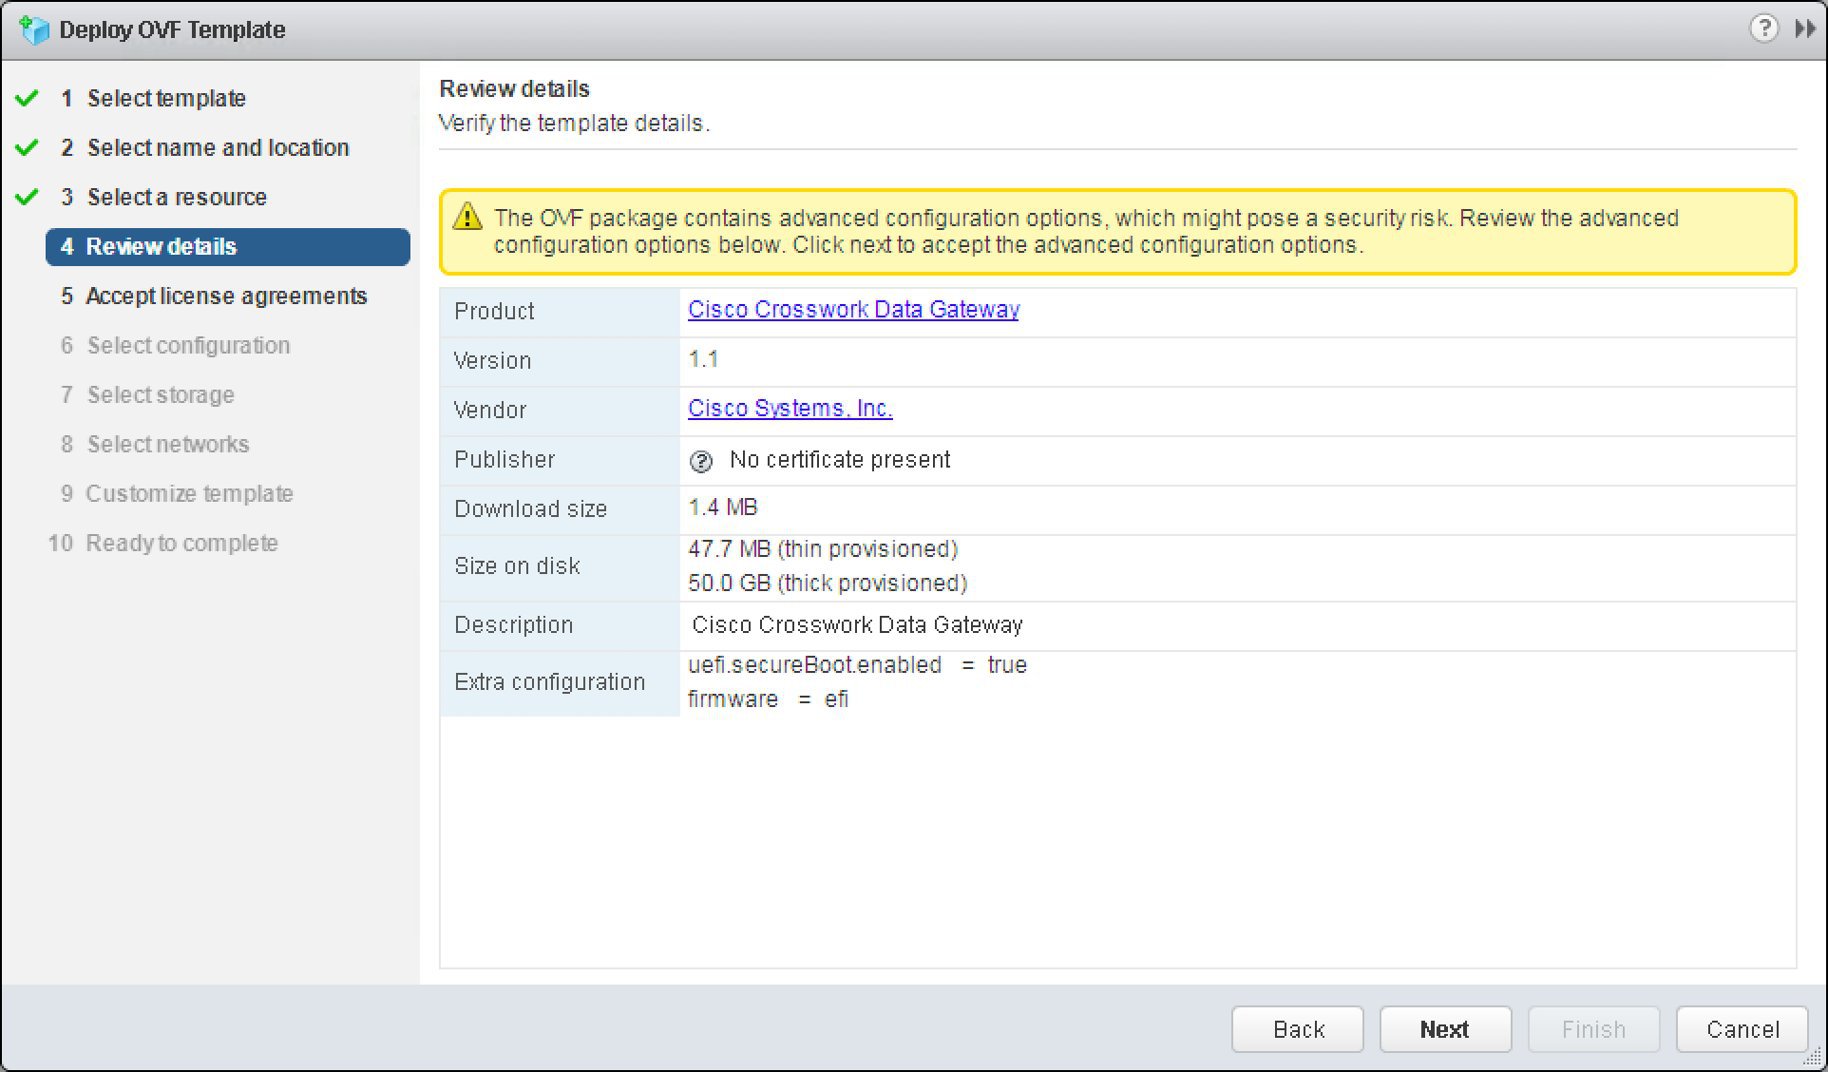
Task: Open the Cisco Crosswork Data Gateway product link
Action: point(852,309)
